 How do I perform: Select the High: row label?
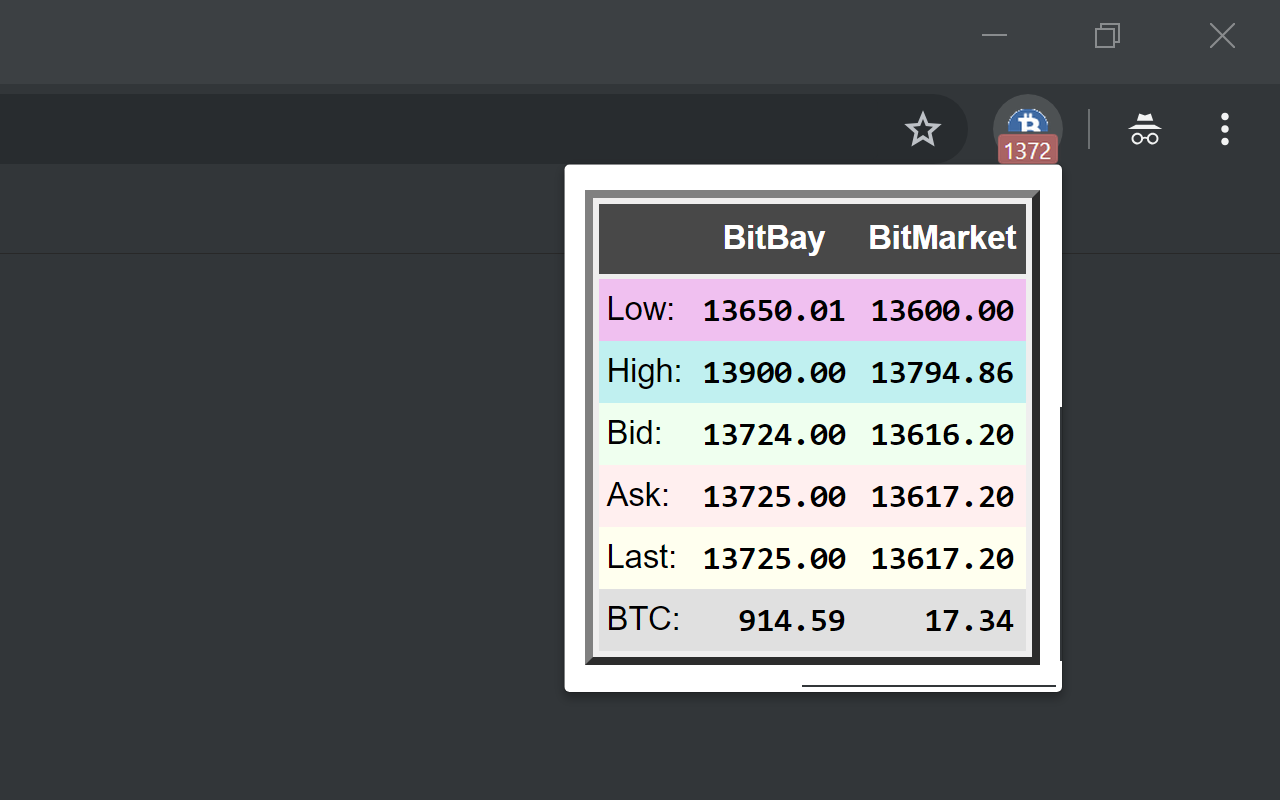point(644,371)
